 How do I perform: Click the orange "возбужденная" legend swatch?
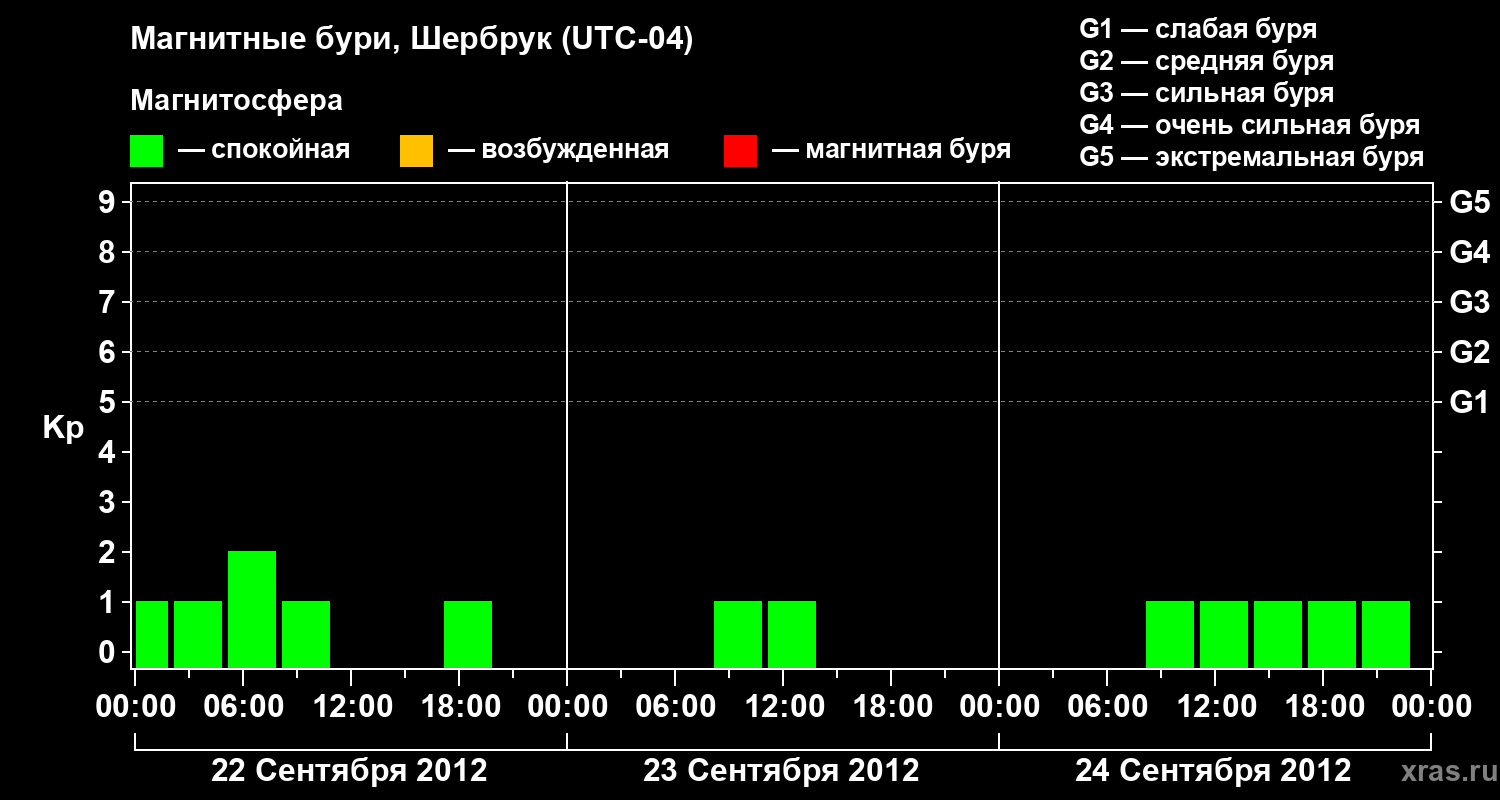[417, 151]
